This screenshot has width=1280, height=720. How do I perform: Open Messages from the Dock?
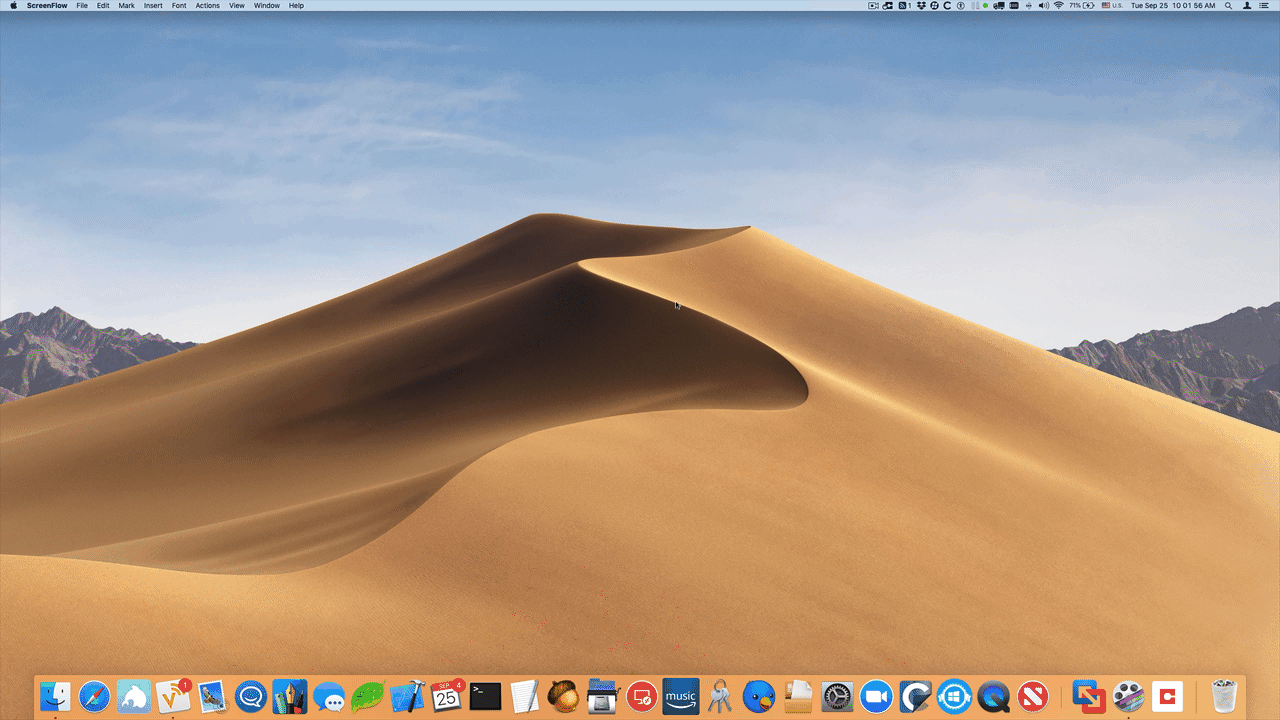pyautogui.click(x=328, y=697)
